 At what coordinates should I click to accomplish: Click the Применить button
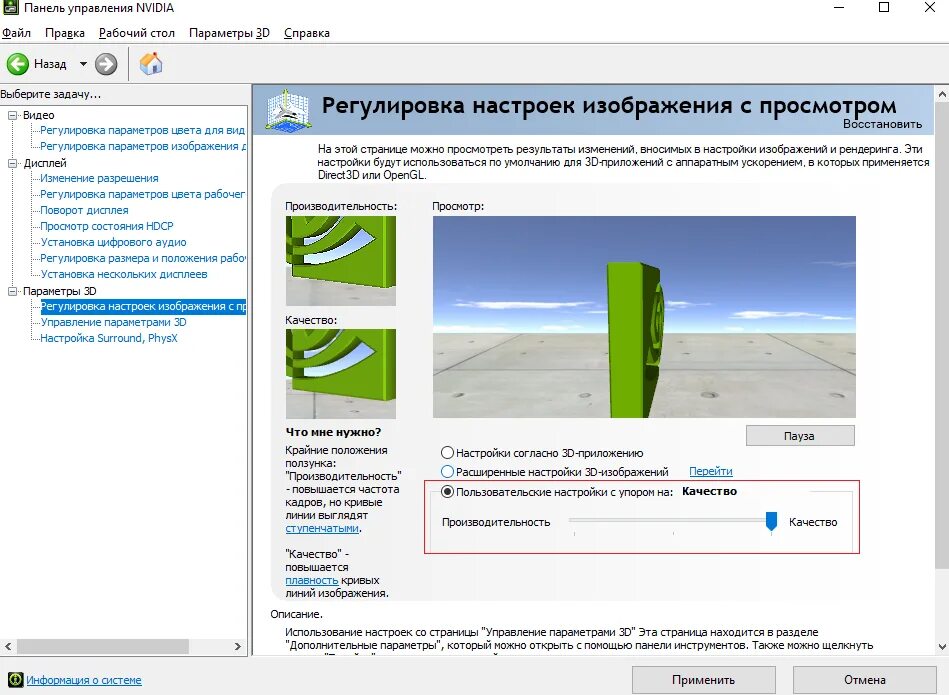[x=703, y=680]
